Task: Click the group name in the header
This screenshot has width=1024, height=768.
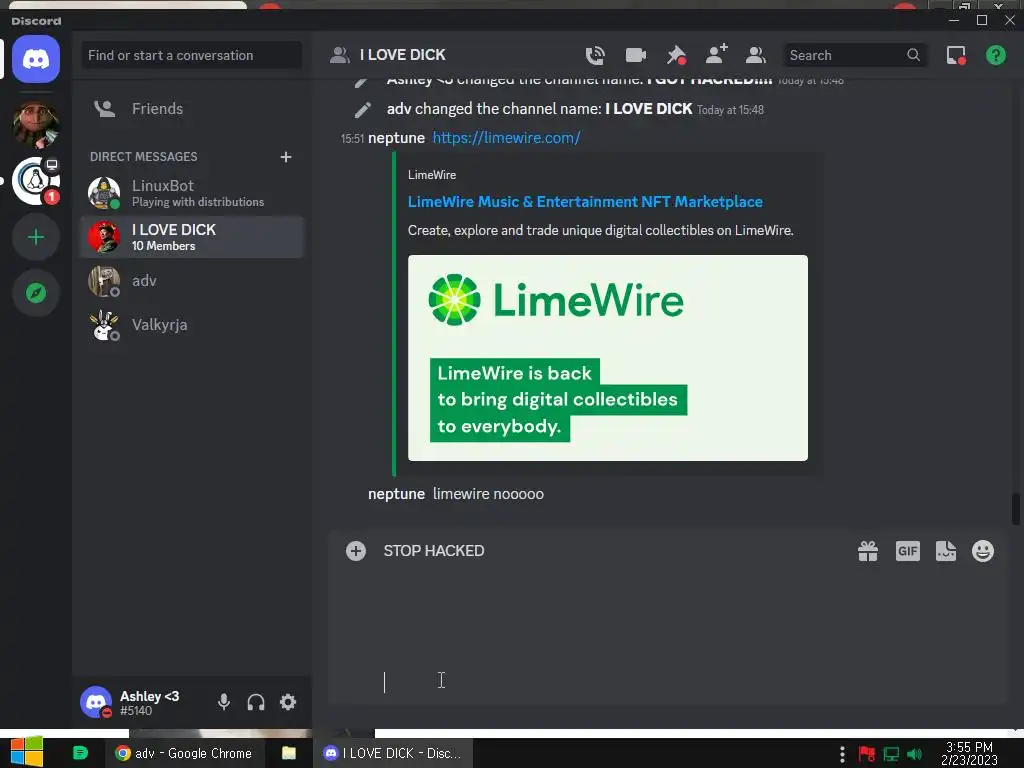Action: (402, 55)
